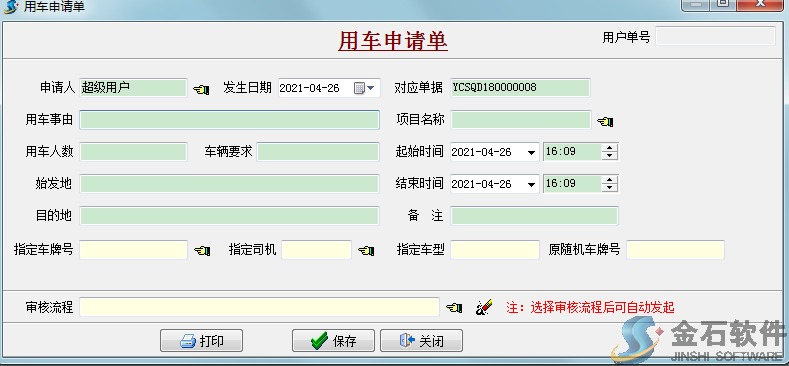Image resolution: width=789 pixels, height=366 pixels.
Task: Open the 项目名称 lookup hand icon
Action: point(605,121)
